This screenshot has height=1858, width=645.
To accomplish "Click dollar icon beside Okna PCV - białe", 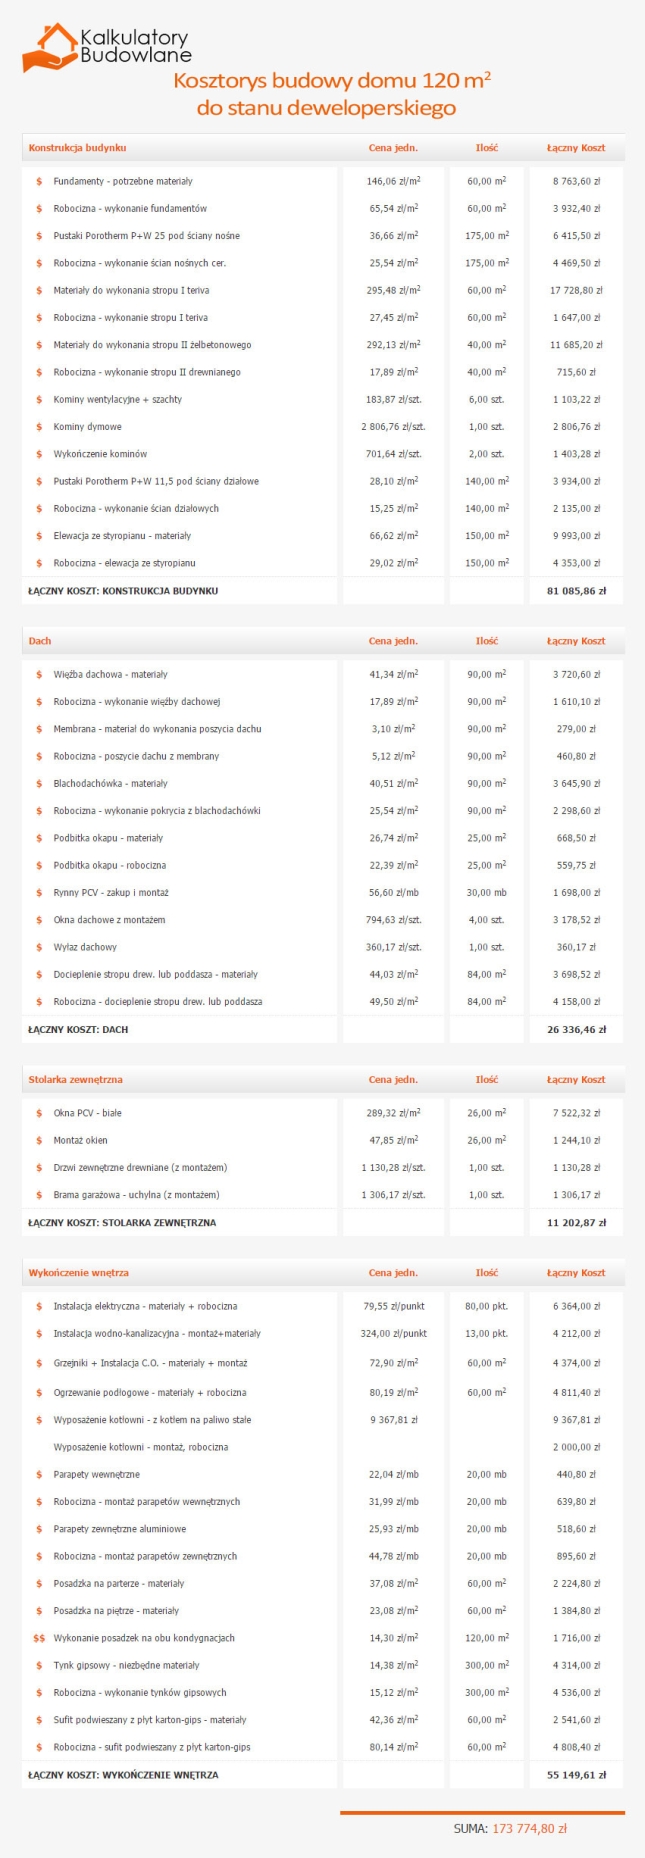I will (x=39, y=1113).
